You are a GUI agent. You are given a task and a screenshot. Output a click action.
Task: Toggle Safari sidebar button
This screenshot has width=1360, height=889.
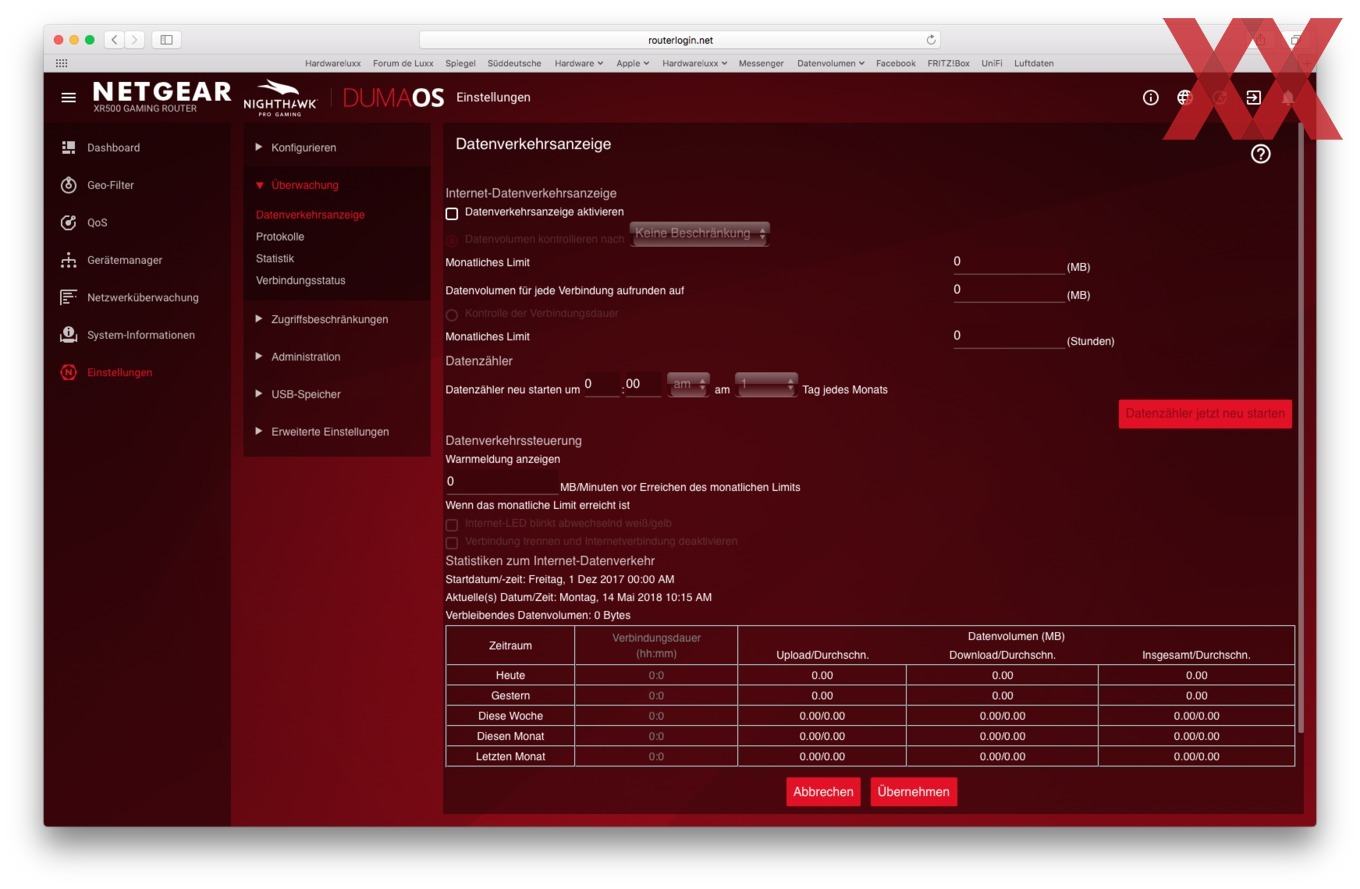click(x=166, y=40)
